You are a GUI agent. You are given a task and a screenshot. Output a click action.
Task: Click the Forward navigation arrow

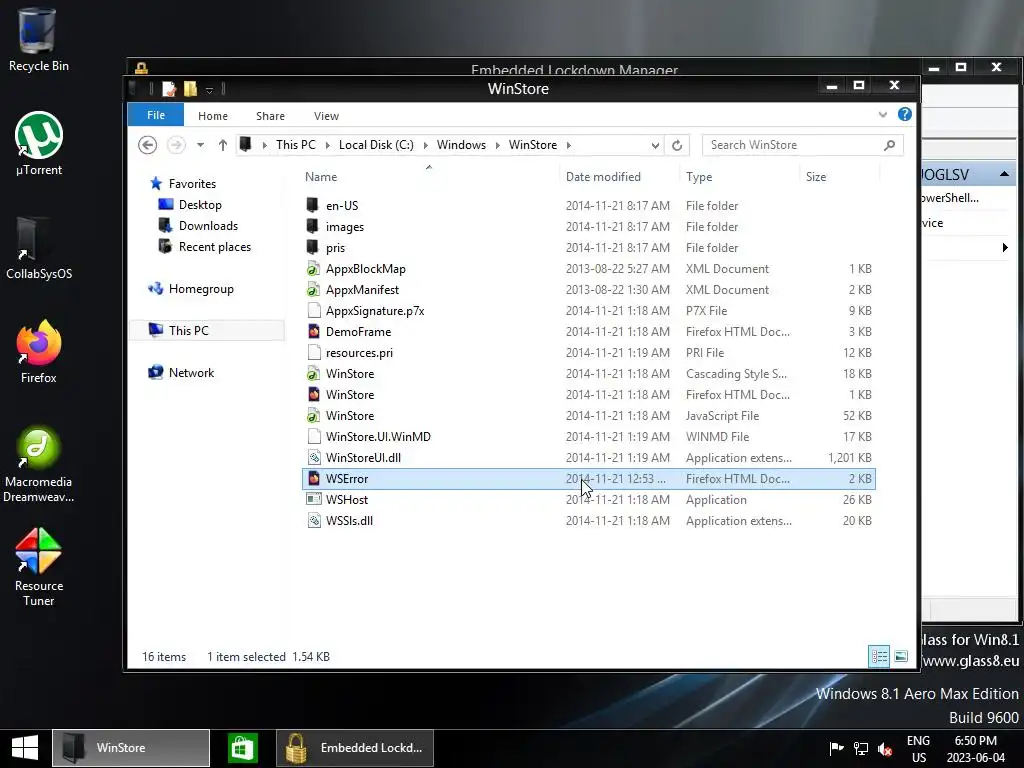click(176, 145)
